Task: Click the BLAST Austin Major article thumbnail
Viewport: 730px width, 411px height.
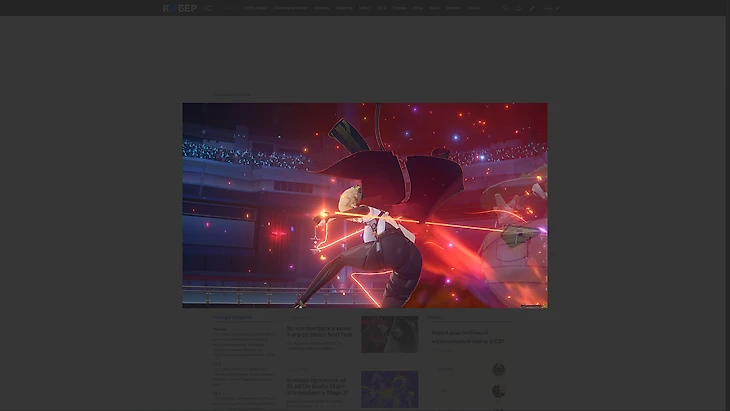Action: [389, 389]
